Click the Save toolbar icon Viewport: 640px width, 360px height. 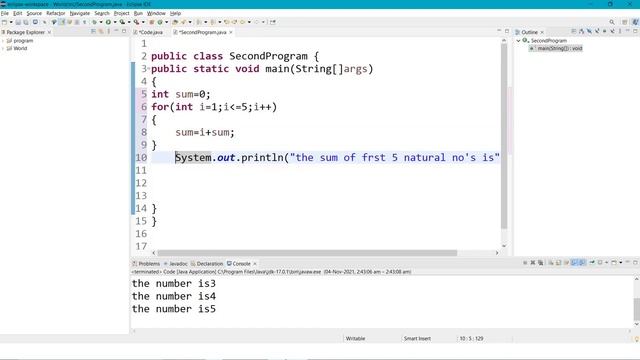click(18, 22)
